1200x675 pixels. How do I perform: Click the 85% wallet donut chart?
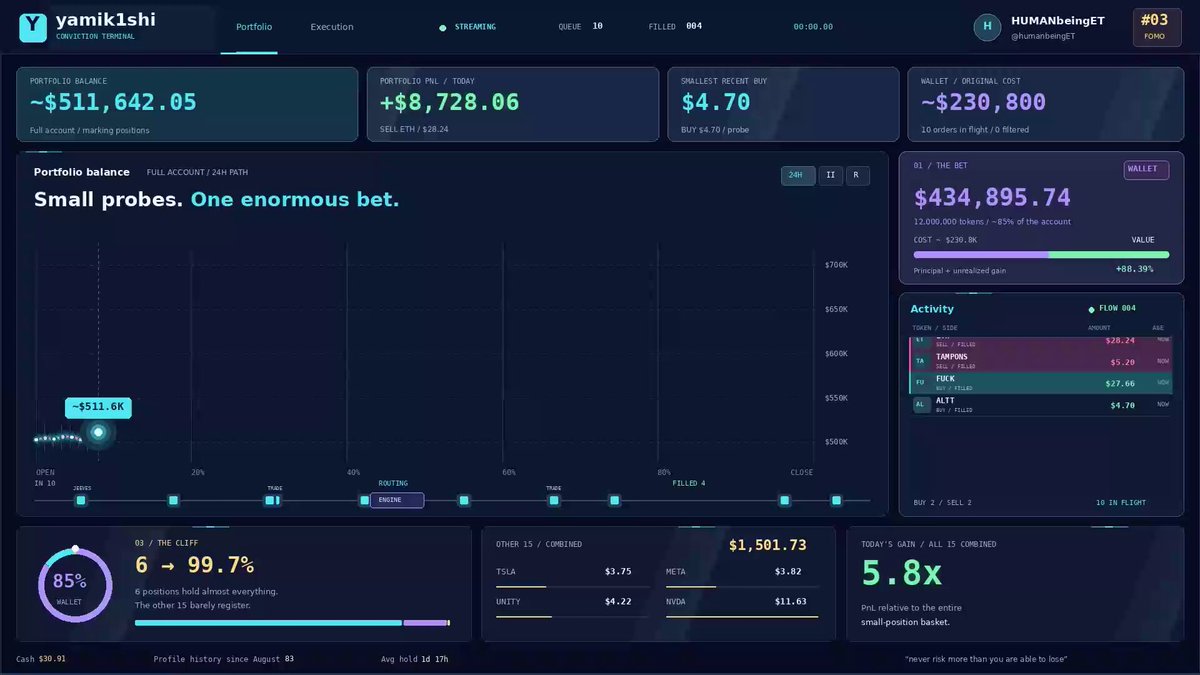75,584
